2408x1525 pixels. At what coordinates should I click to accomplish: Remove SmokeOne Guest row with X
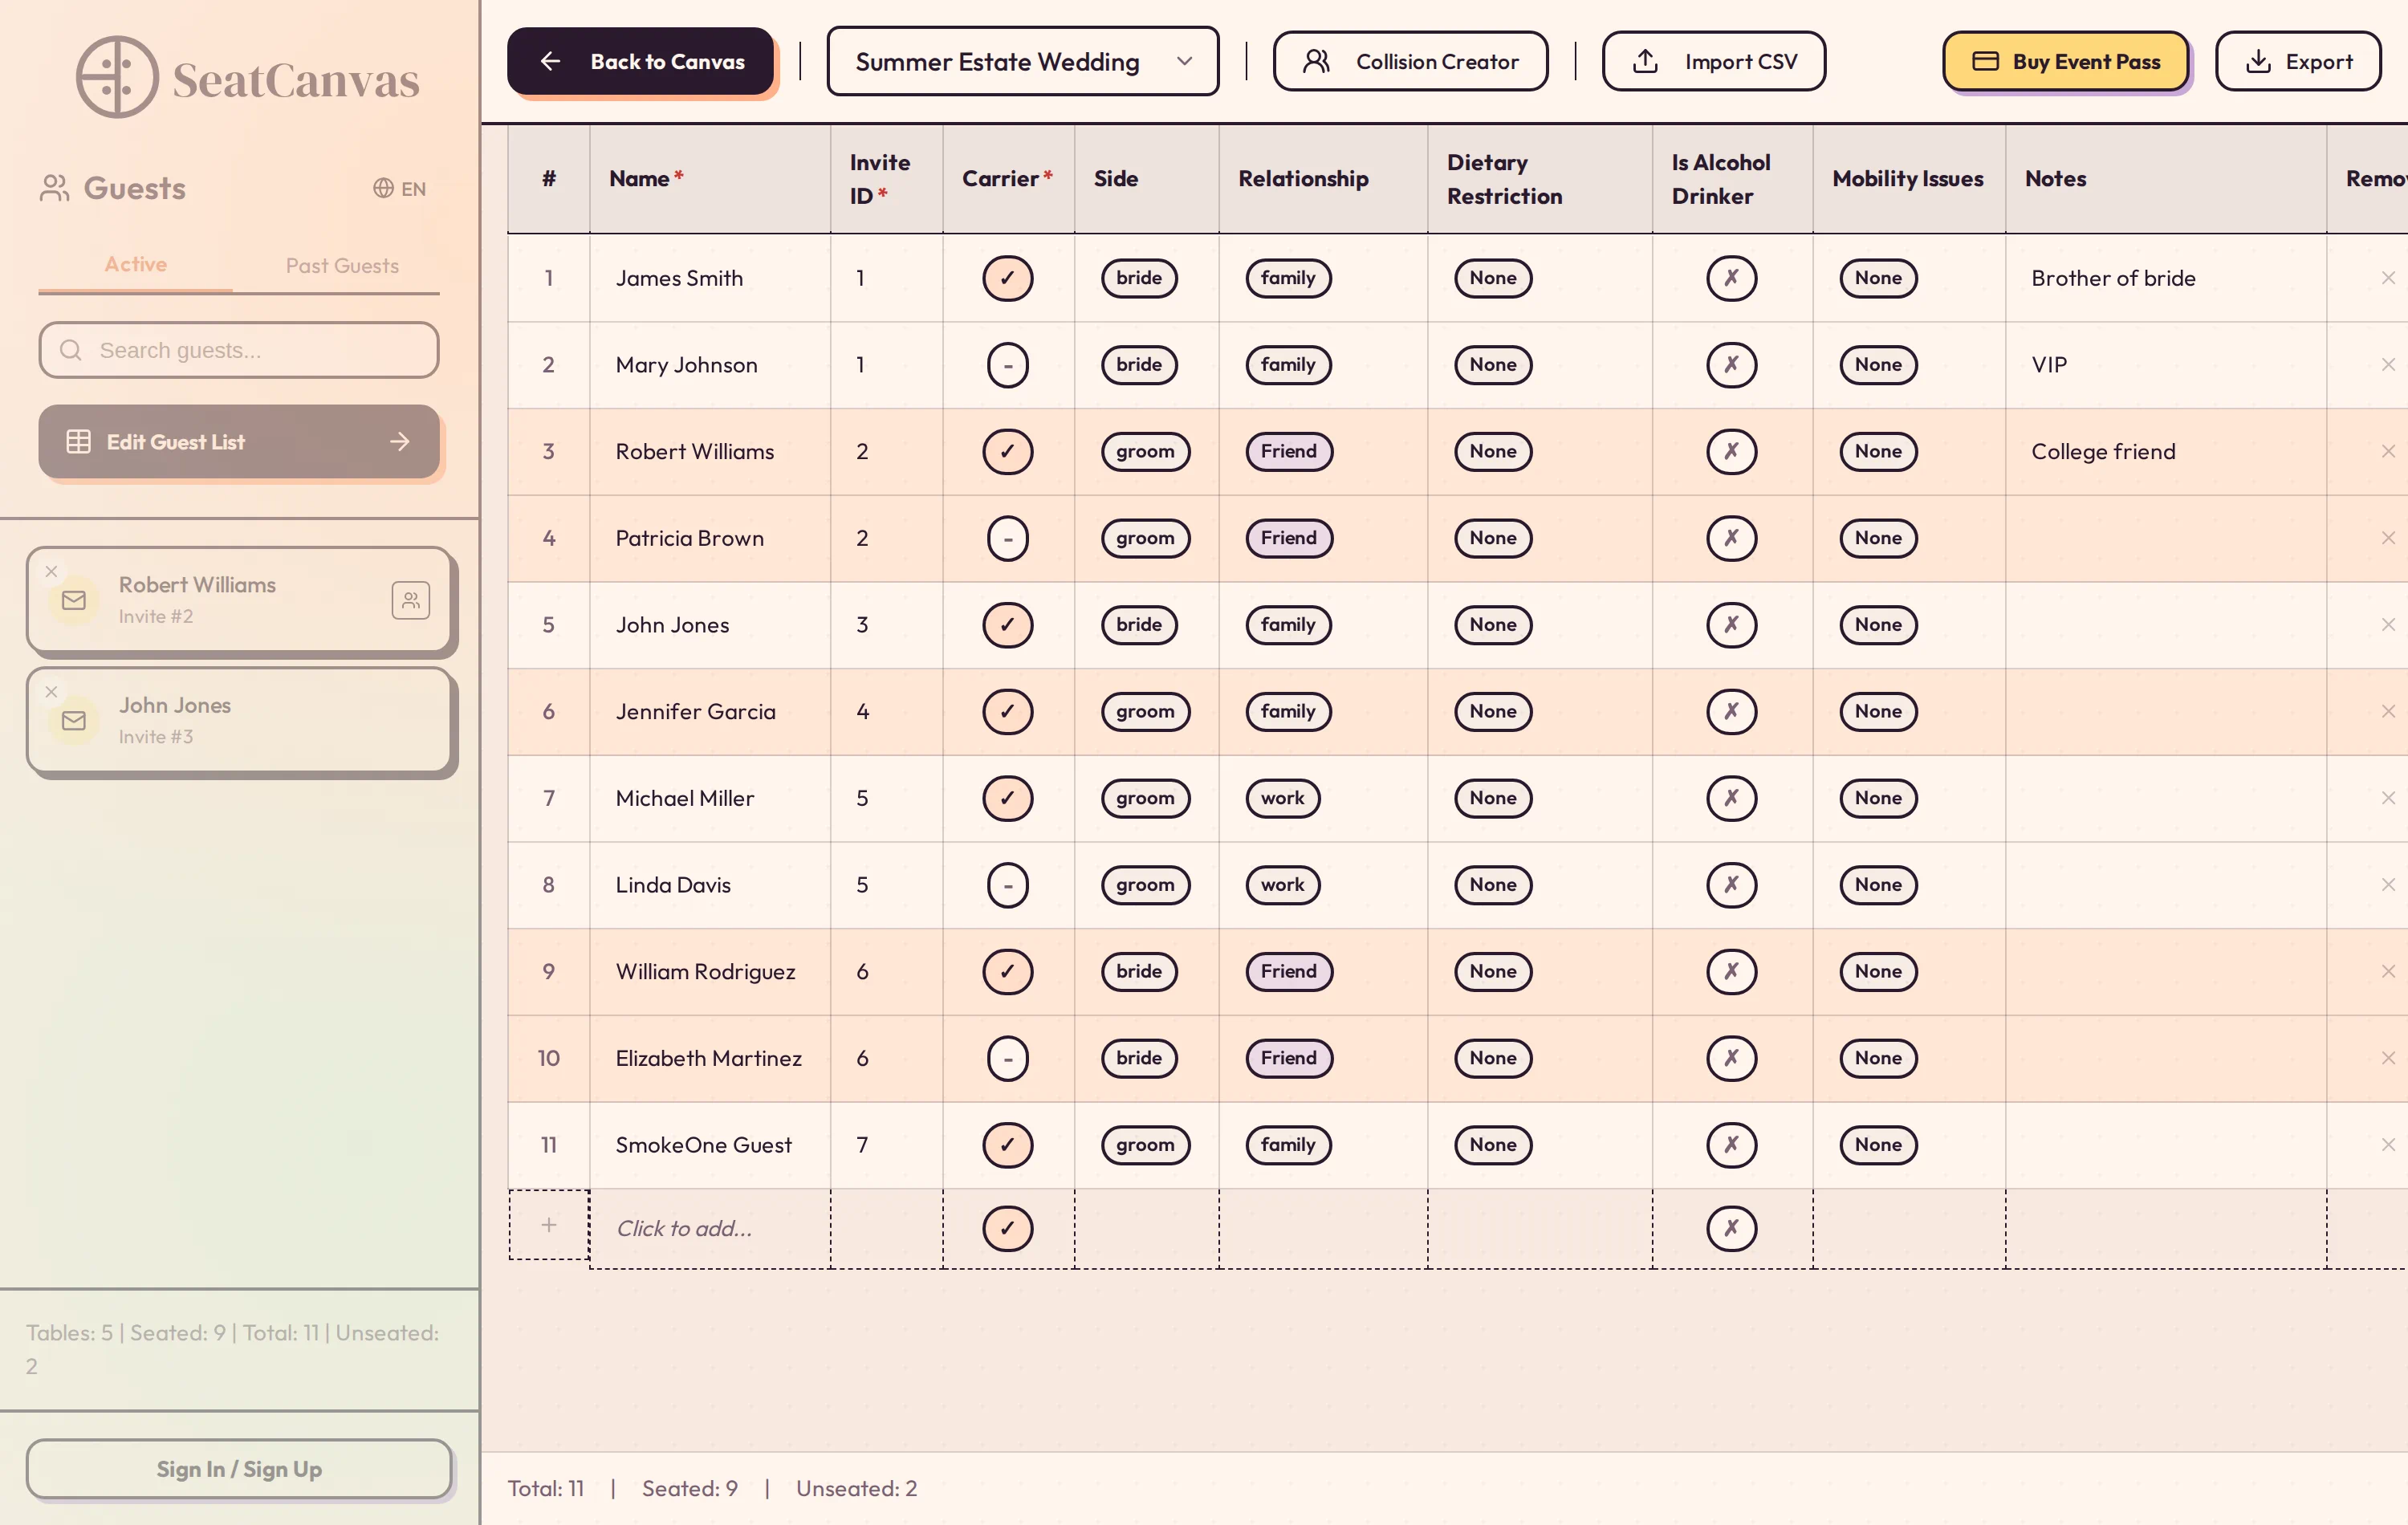(2388, 1145)
